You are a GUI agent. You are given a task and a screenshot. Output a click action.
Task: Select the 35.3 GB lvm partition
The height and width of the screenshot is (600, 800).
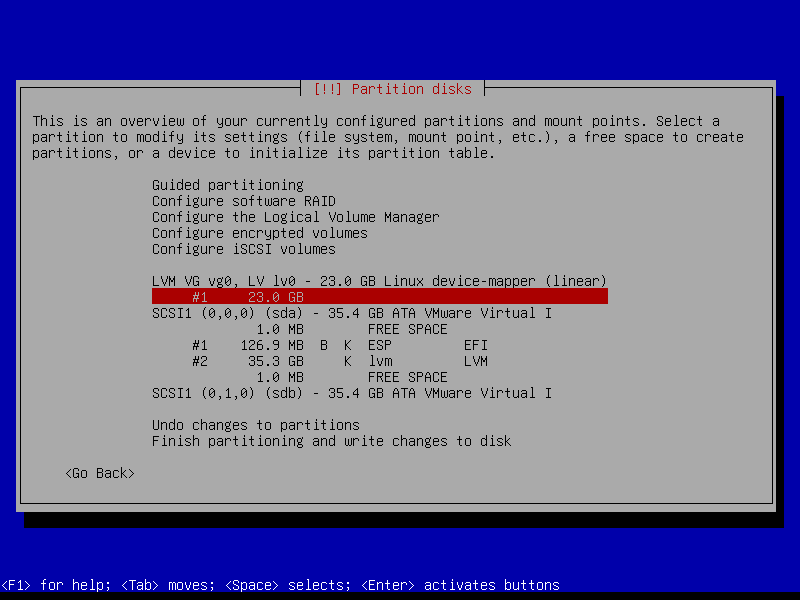(x=339, y=361)
